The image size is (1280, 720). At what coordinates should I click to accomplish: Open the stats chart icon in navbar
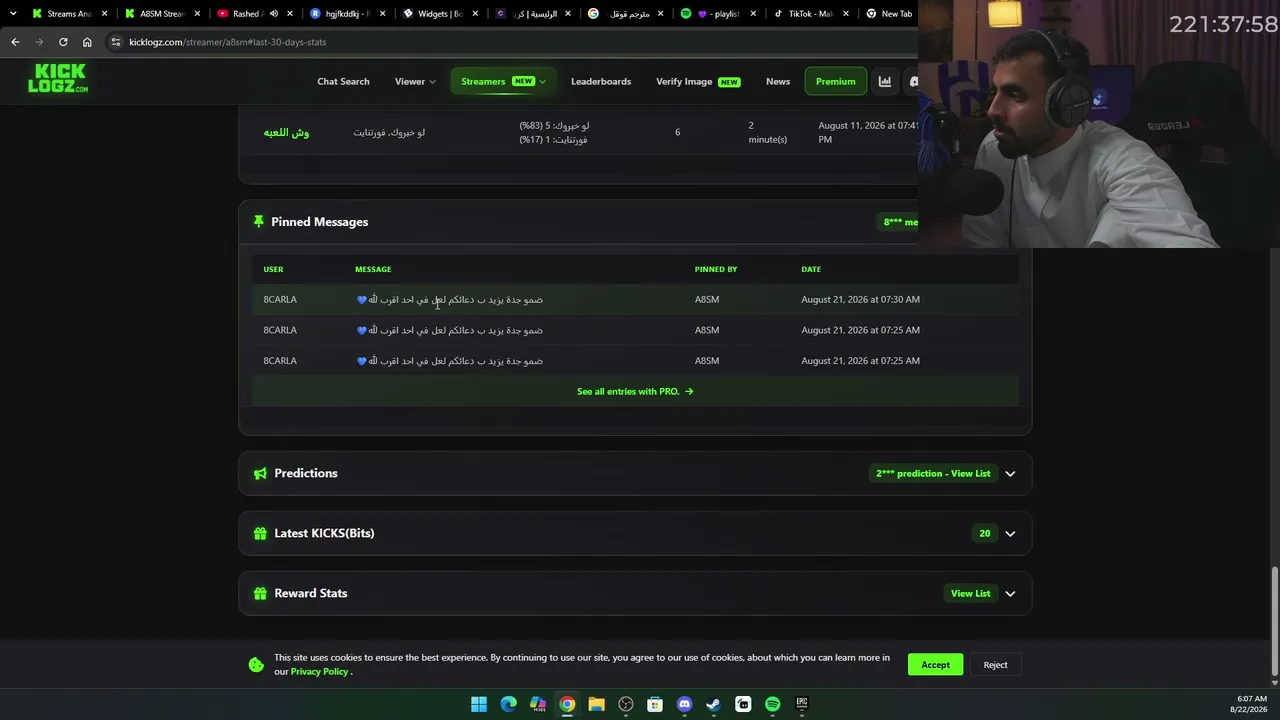point(885,81)
